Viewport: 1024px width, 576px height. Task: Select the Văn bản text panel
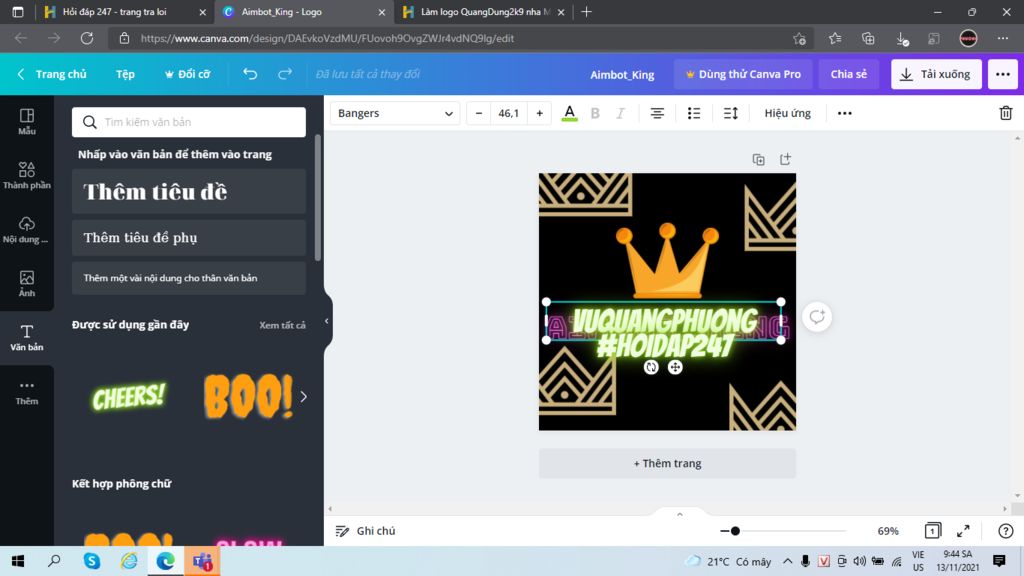27,338
